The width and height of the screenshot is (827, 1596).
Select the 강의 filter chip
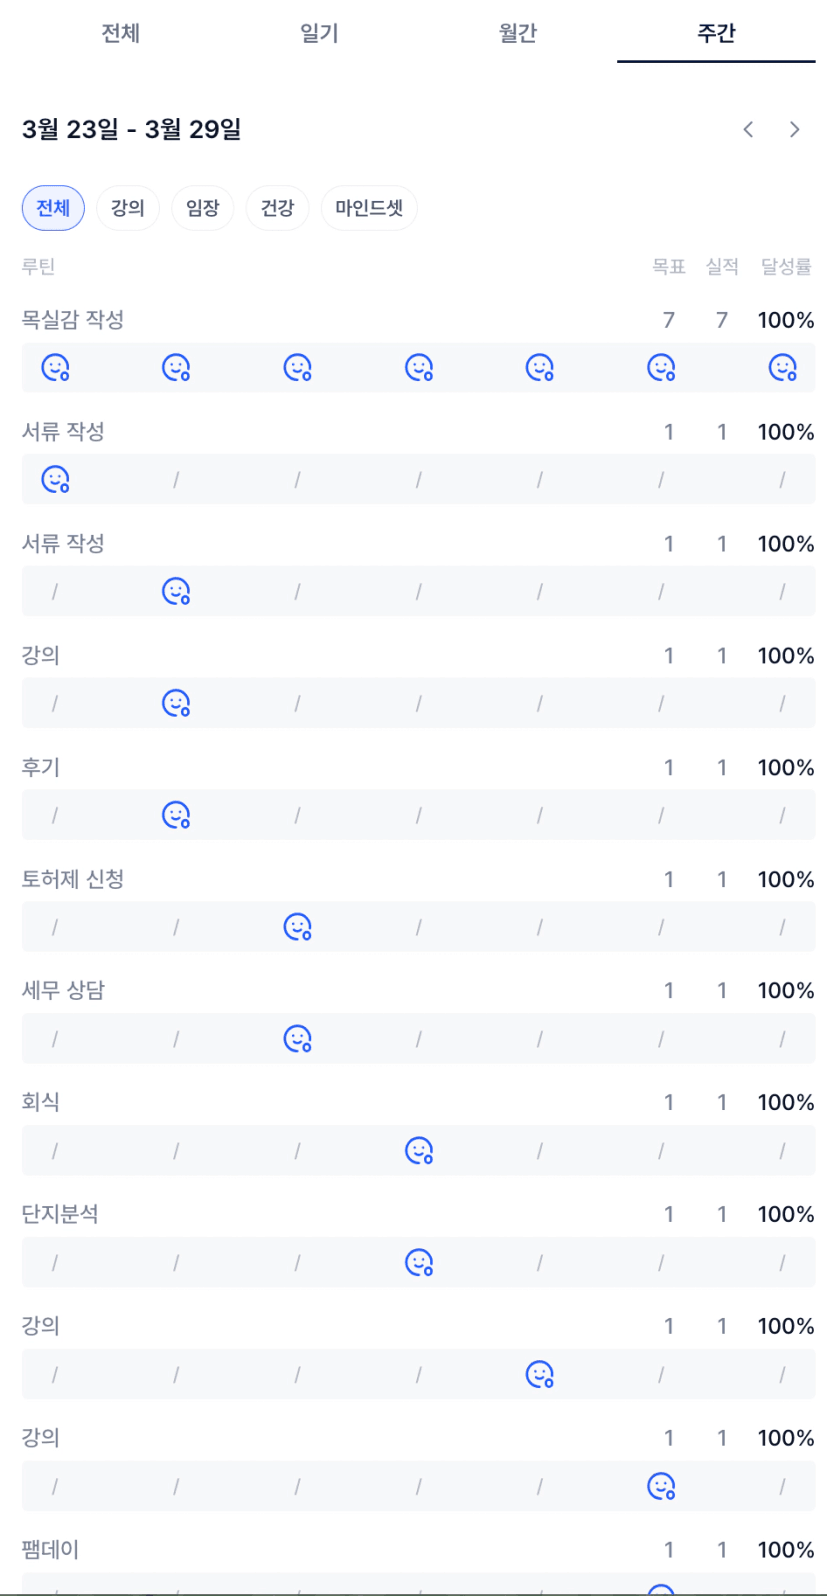128,208
